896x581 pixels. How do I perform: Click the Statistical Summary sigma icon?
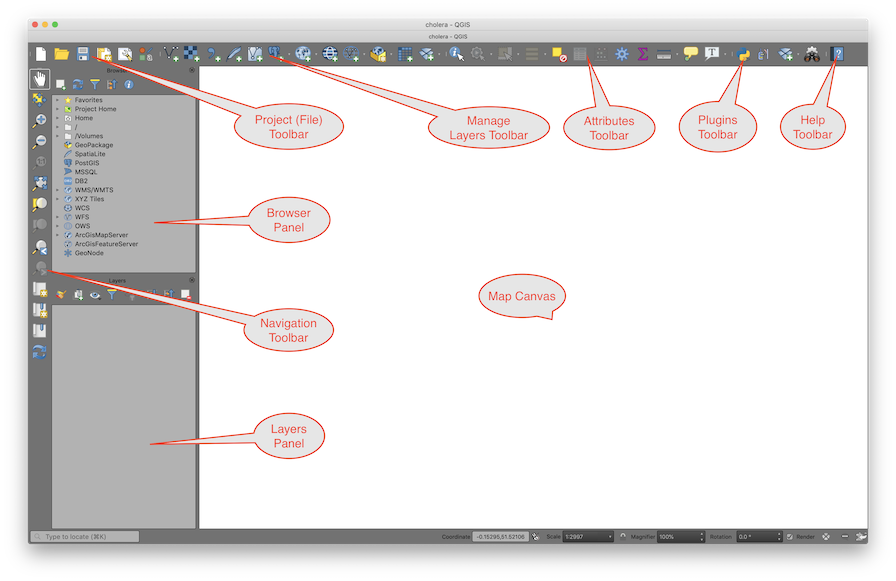click(643, 54)
